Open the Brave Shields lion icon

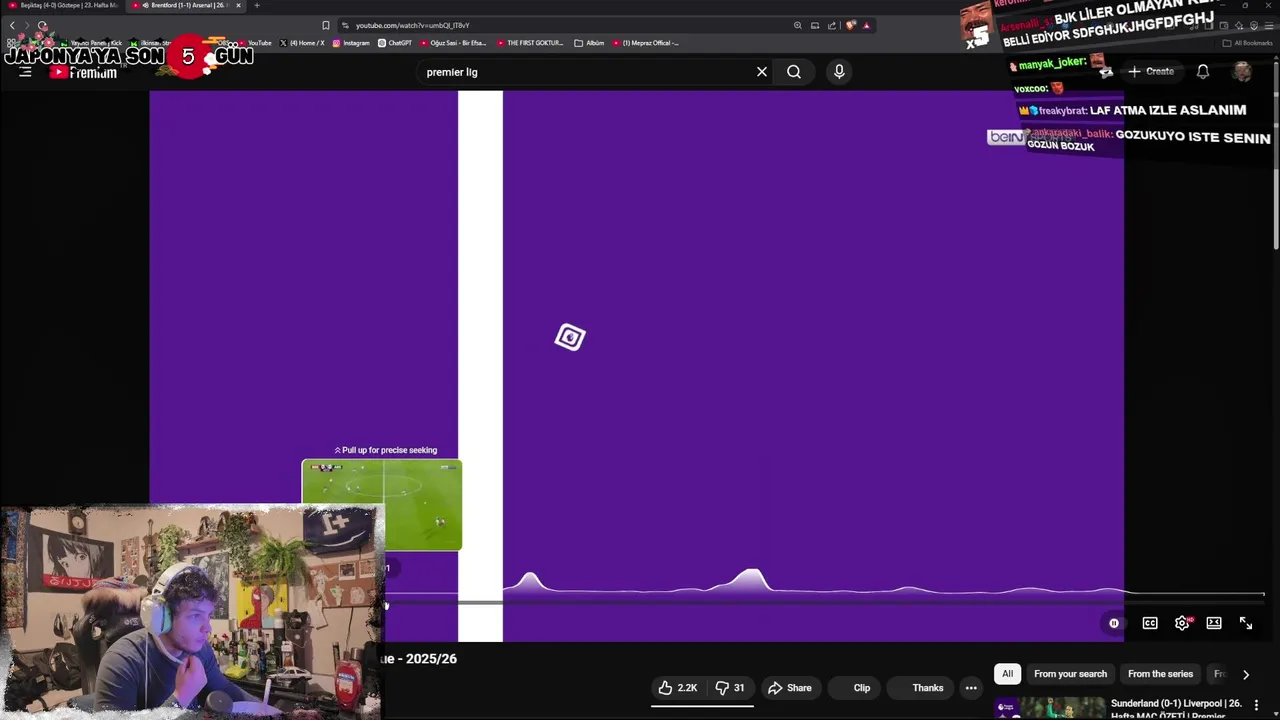[850, 25]
